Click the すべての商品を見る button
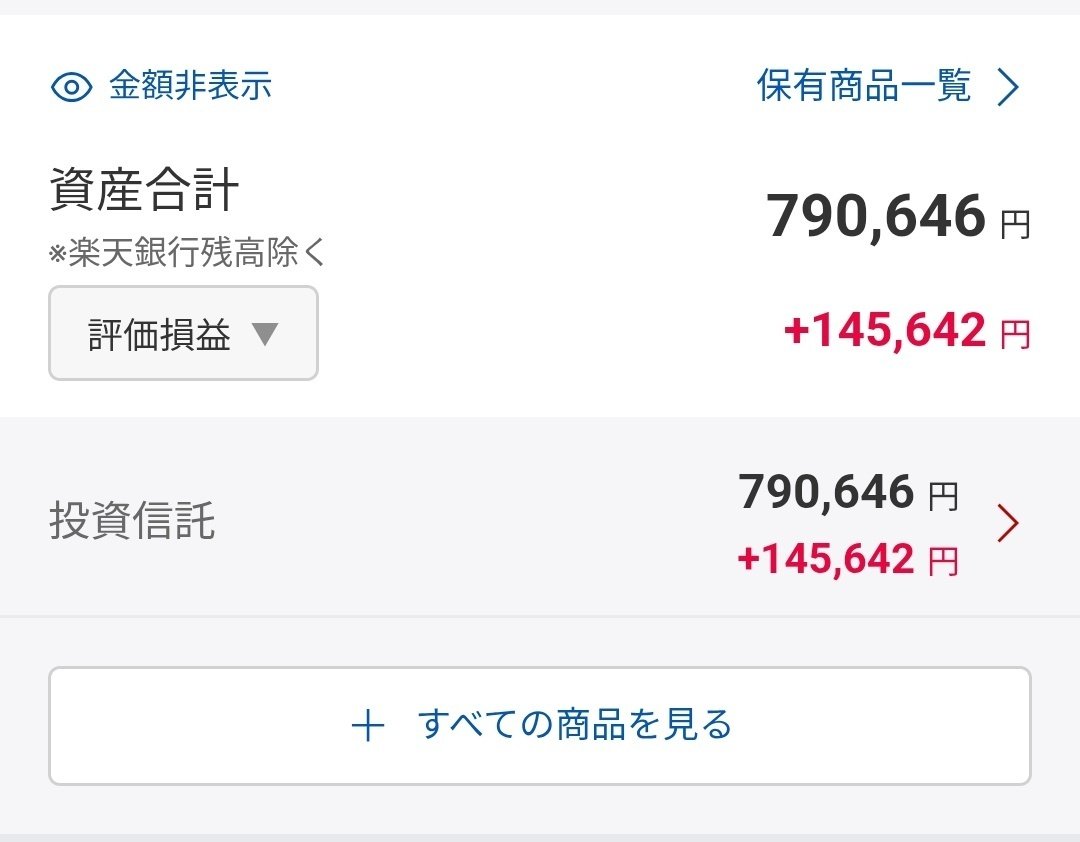The image size is (1080, 842). (x=540, y=725)
